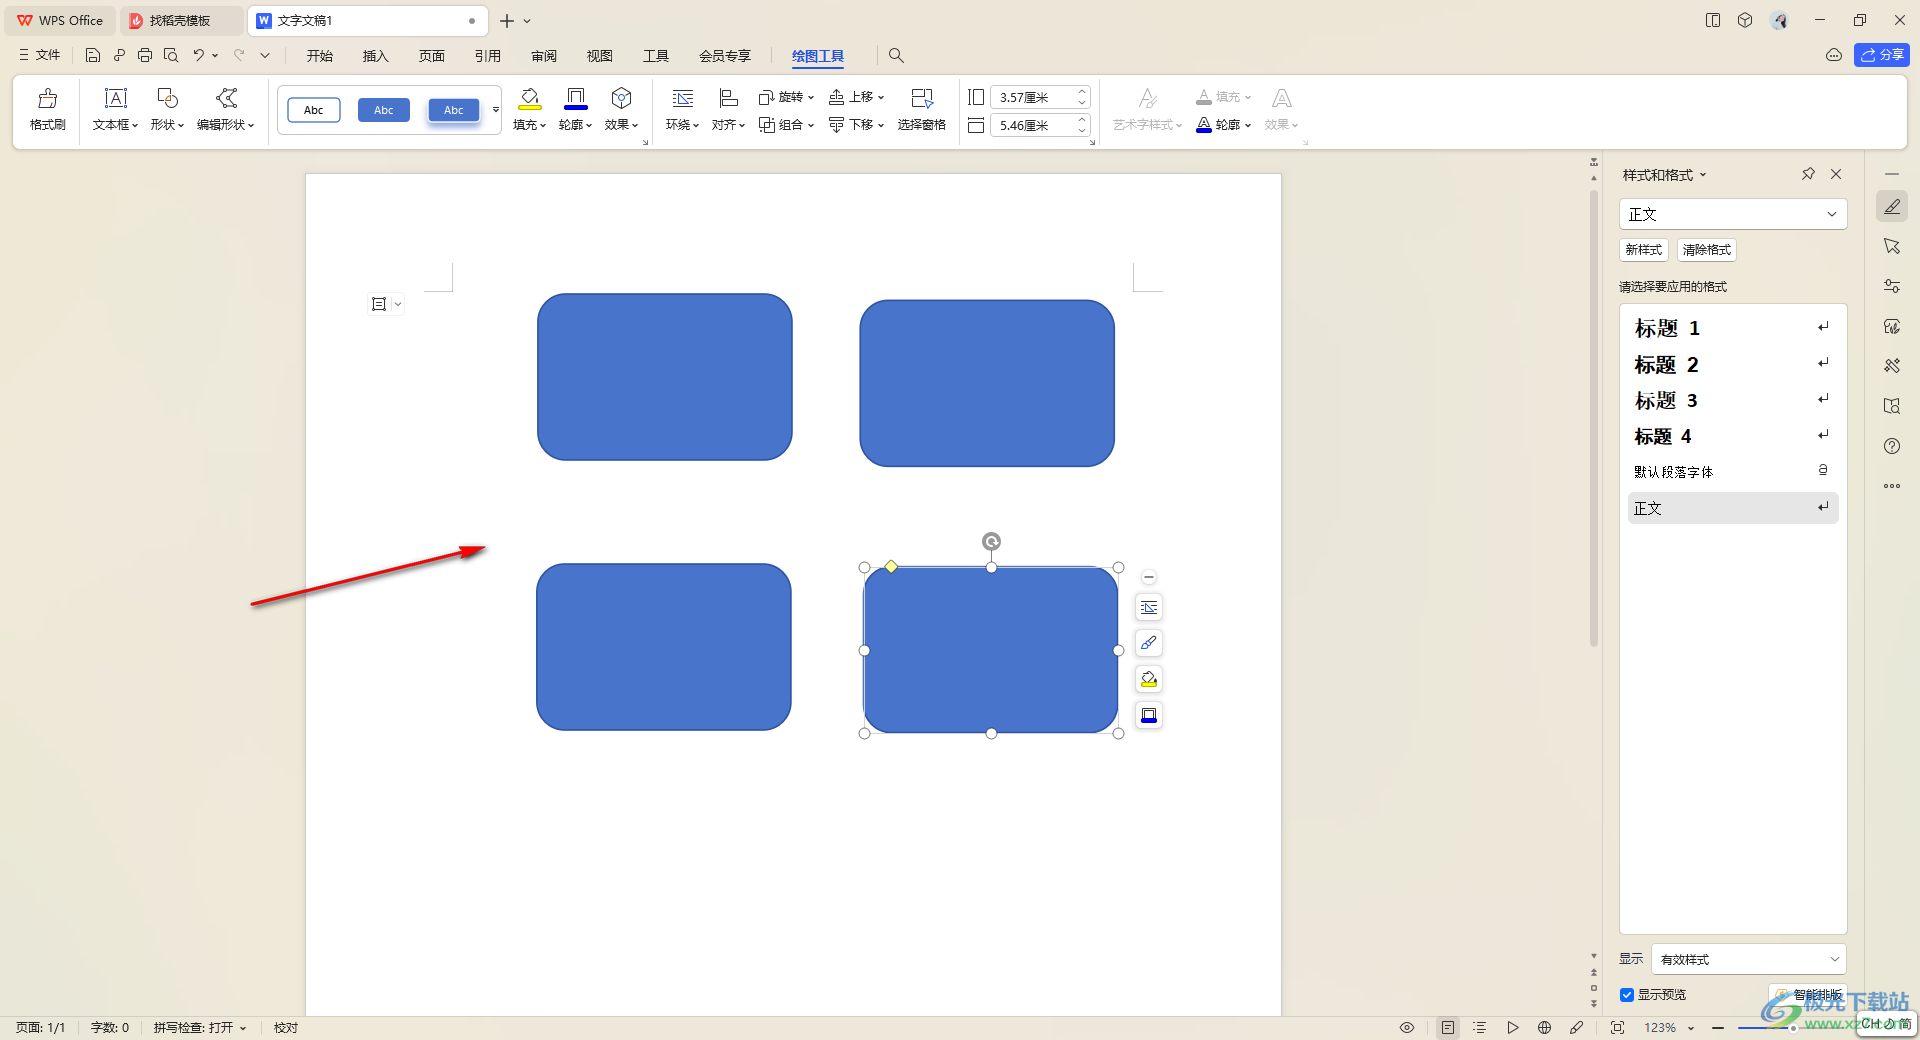
Task: Open the Shapes (形状) tool
Action: click(167, 98)
